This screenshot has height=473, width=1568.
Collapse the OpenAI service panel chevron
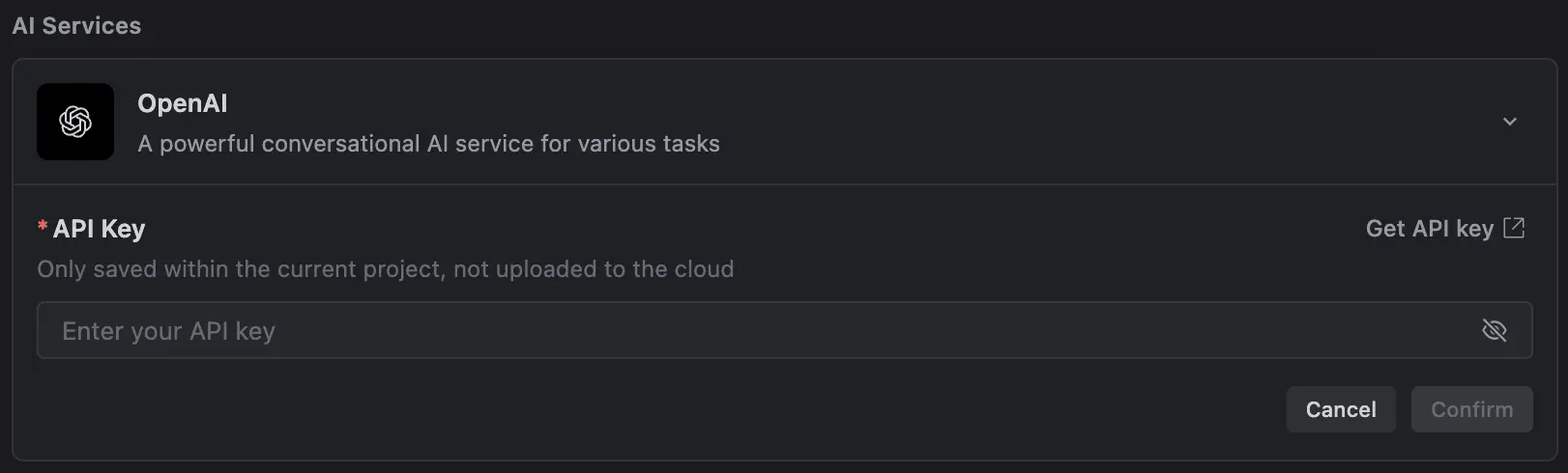point(1510,121)
